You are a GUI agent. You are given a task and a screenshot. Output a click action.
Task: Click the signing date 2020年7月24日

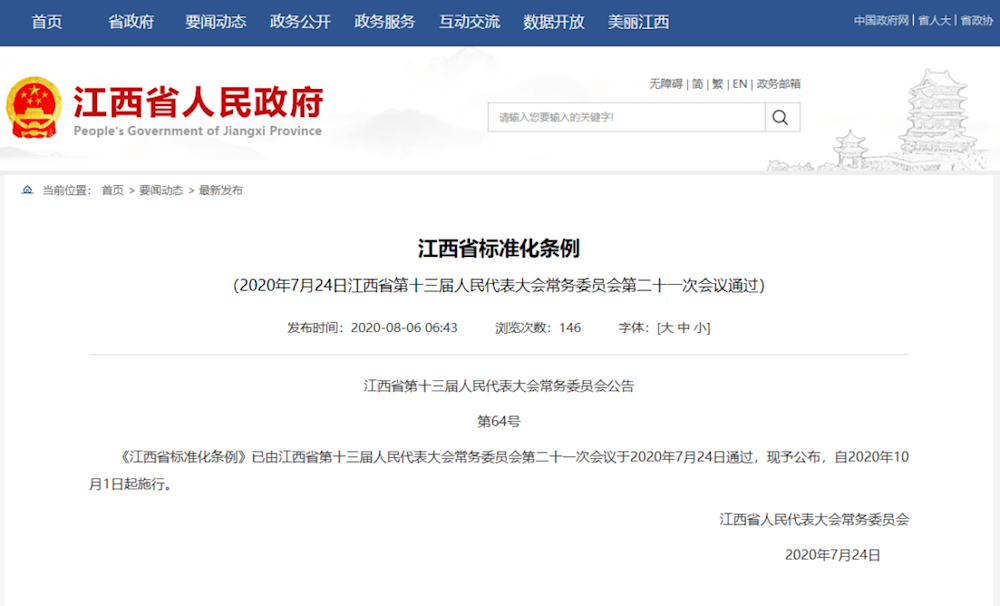[832, 555]
